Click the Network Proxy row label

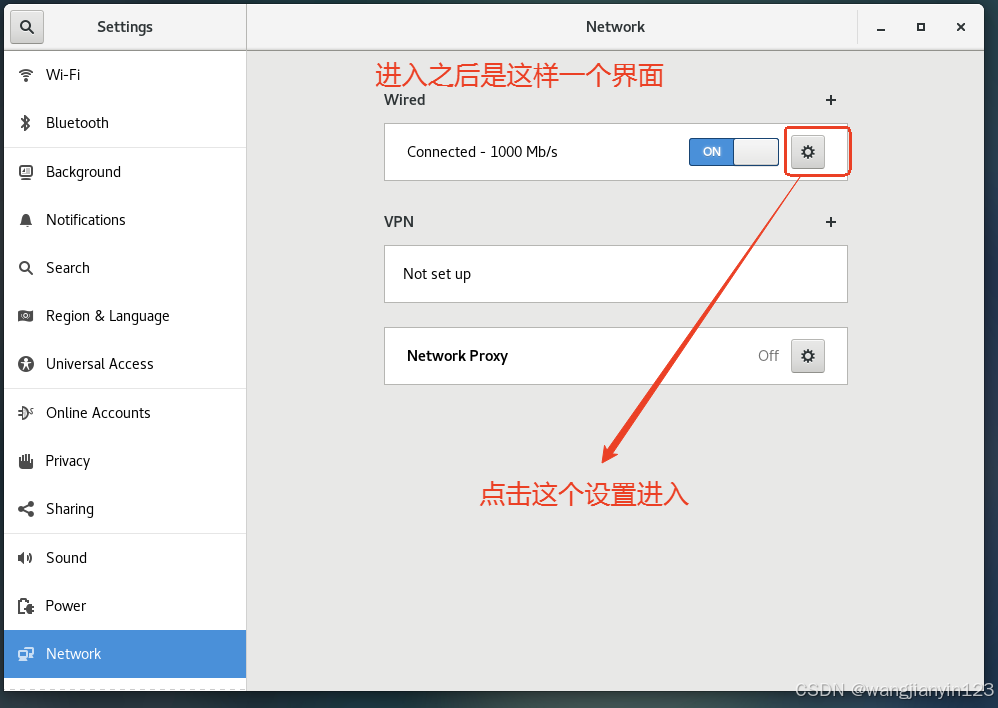pos(457,356)
